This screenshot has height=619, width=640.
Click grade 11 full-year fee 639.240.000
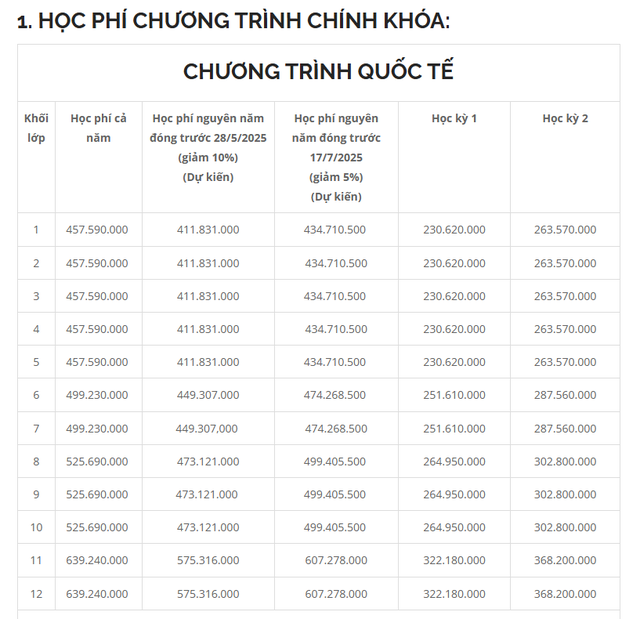[x=97, y=560]
